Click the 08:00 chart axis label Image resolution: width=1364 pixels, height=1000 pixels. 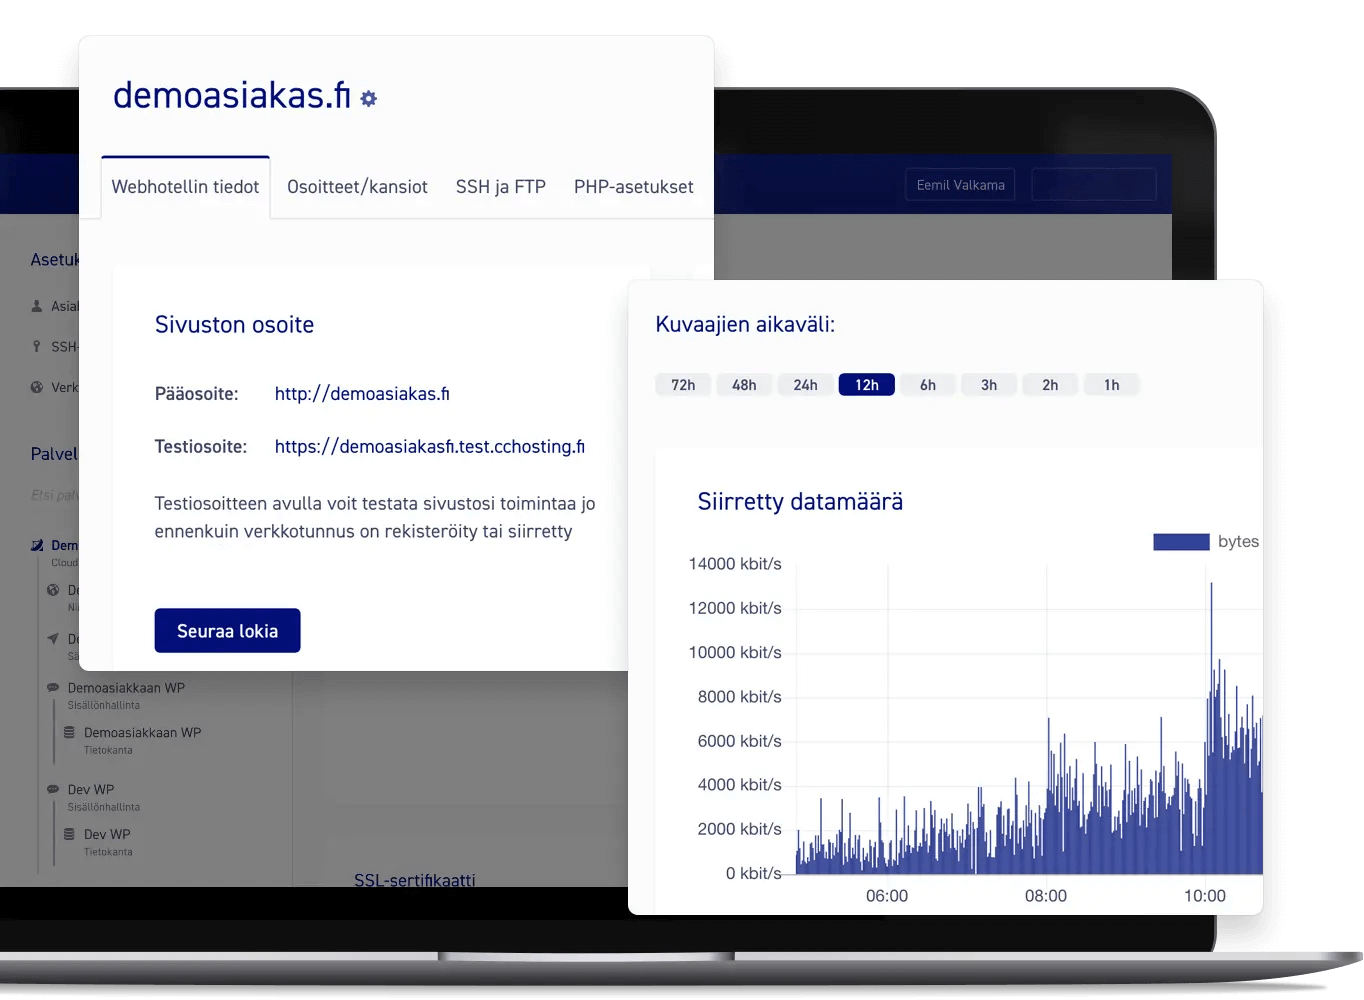pyautogui.click(x=1046, y=896)
